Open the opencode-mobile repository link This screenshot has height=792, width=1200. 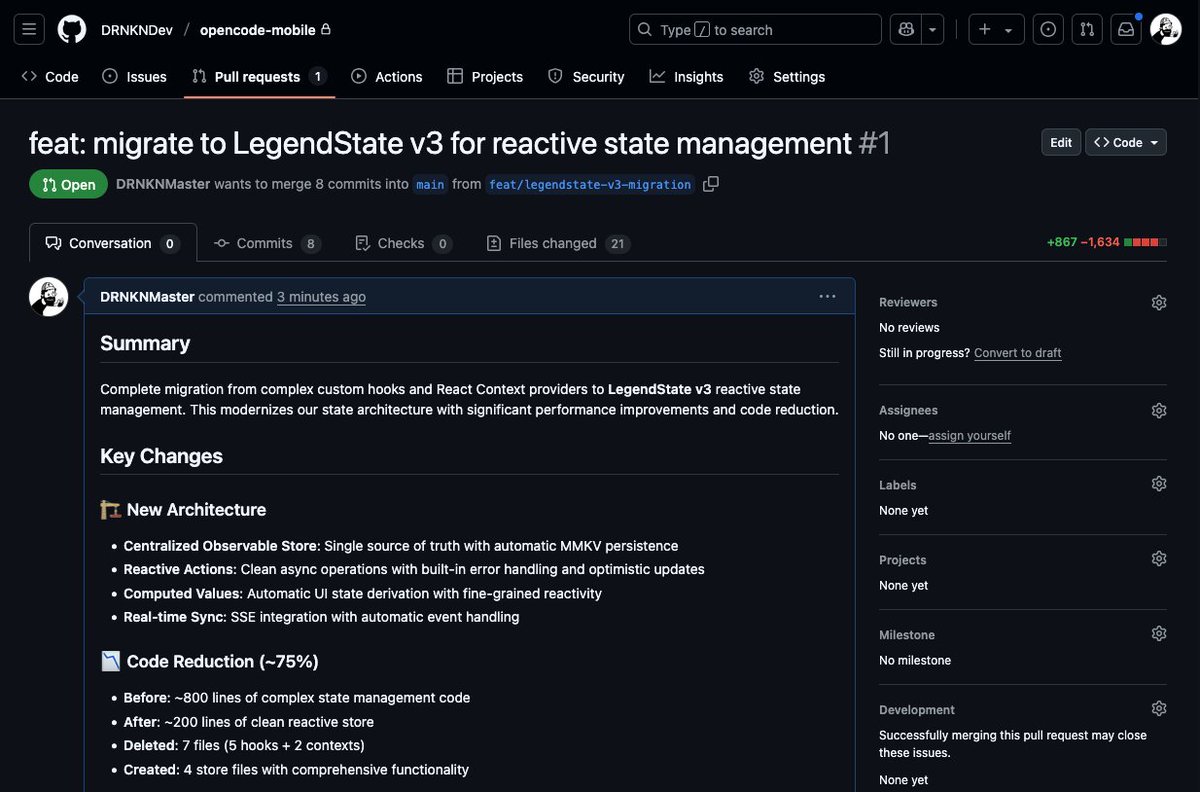click(258, 30)
